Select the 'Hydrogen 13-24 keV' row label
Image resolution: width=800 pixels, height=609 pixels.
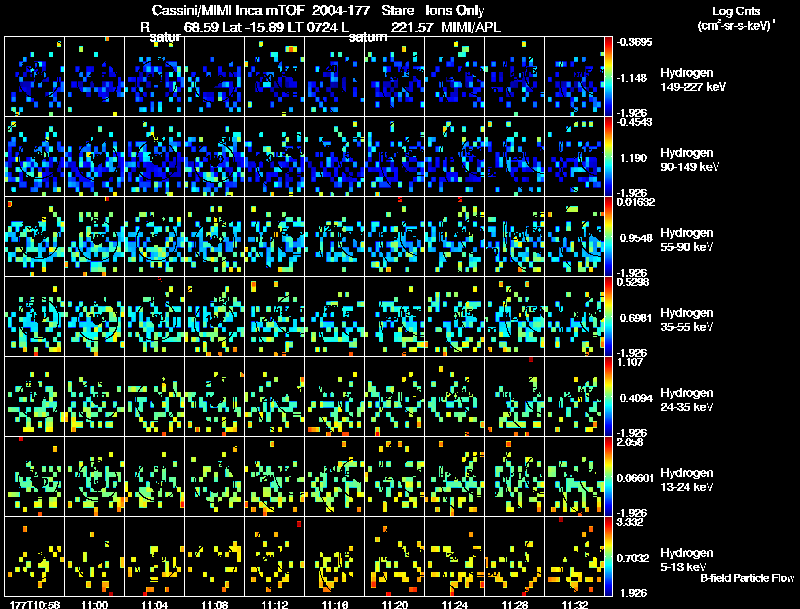click(x=687, y=480)
